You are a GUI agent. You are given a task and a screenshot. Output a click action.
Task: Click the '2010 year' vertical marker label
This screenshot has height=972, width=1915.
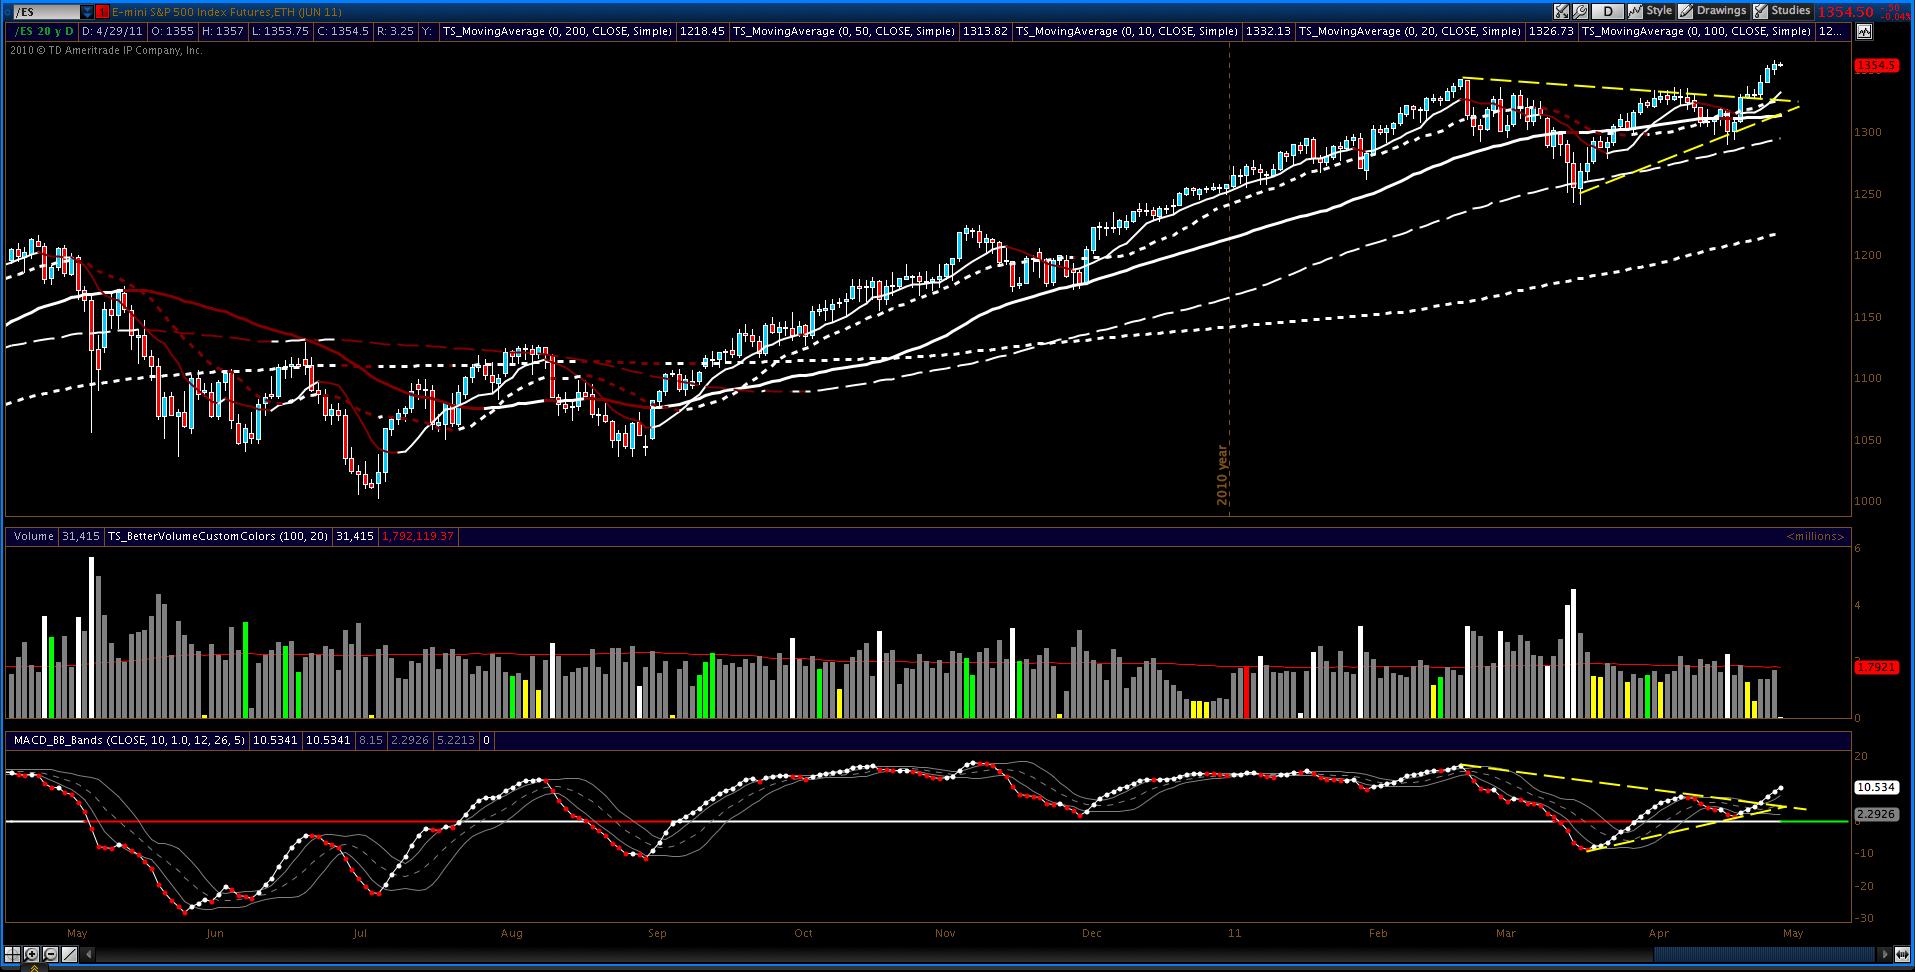click(1222, 474)
